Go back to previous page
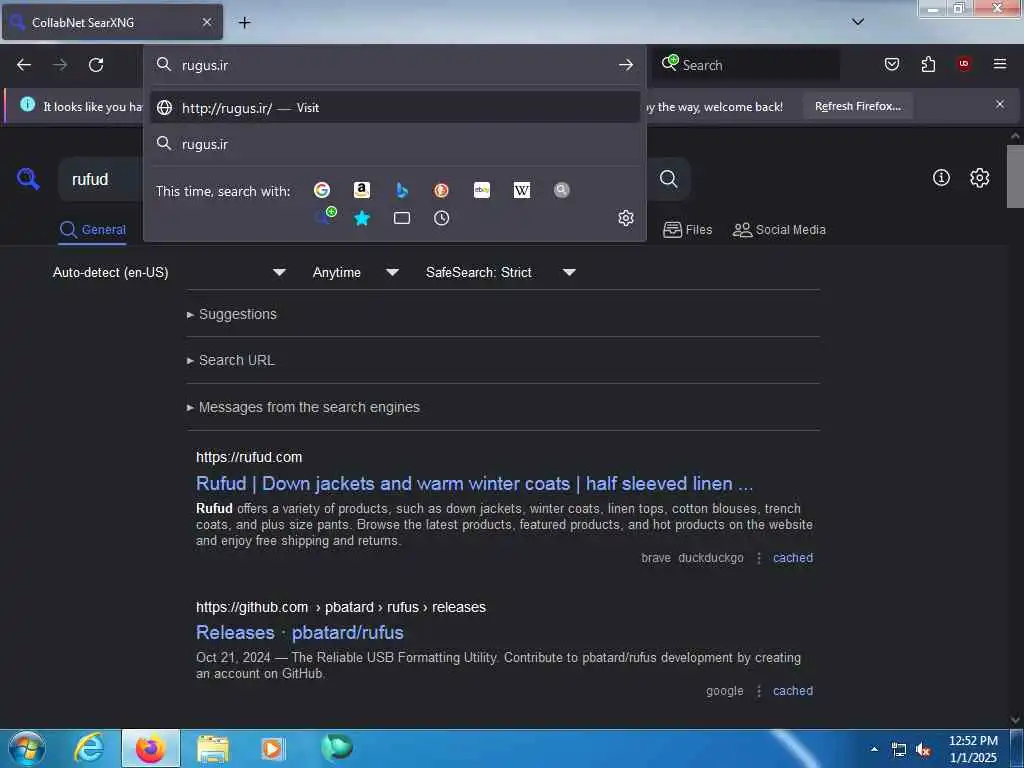1024x768 pixels. coord(24,65)
